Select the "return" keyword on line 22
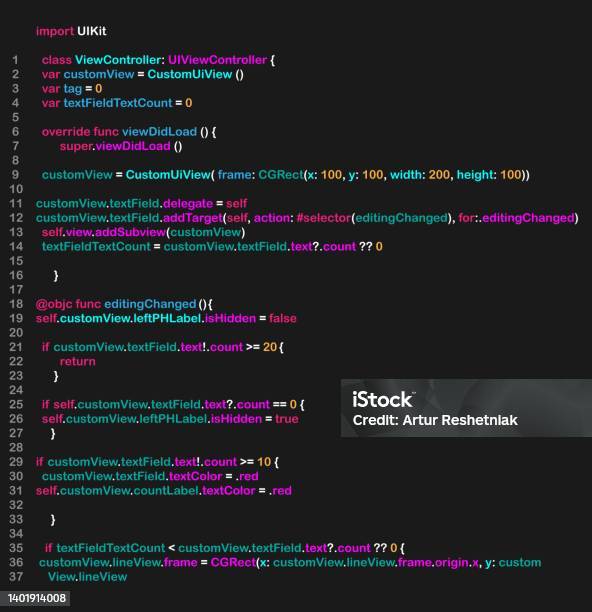 click(78, 361)
